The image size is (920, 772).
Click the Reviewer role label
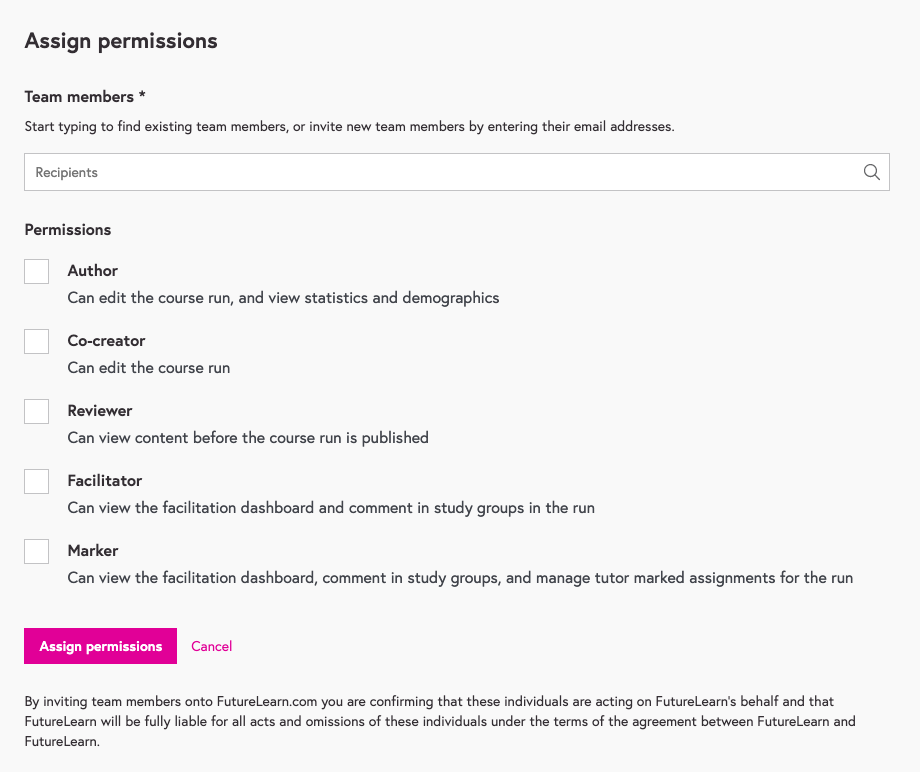[99, 410]
